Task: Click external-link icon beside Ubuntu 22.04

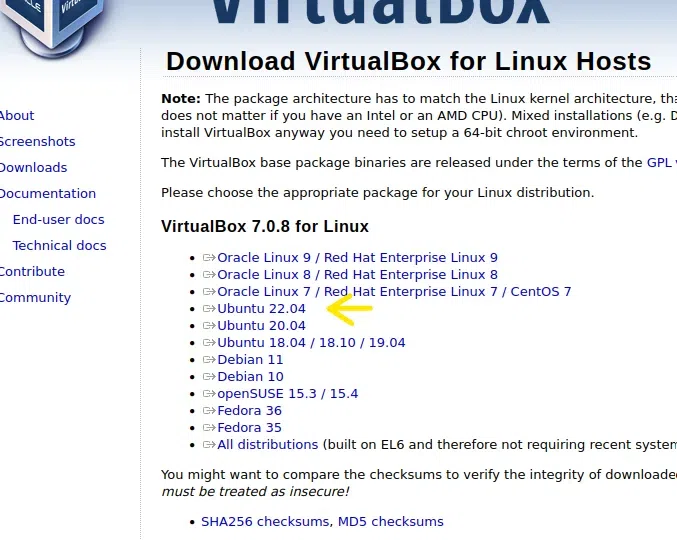Action: 209,309
